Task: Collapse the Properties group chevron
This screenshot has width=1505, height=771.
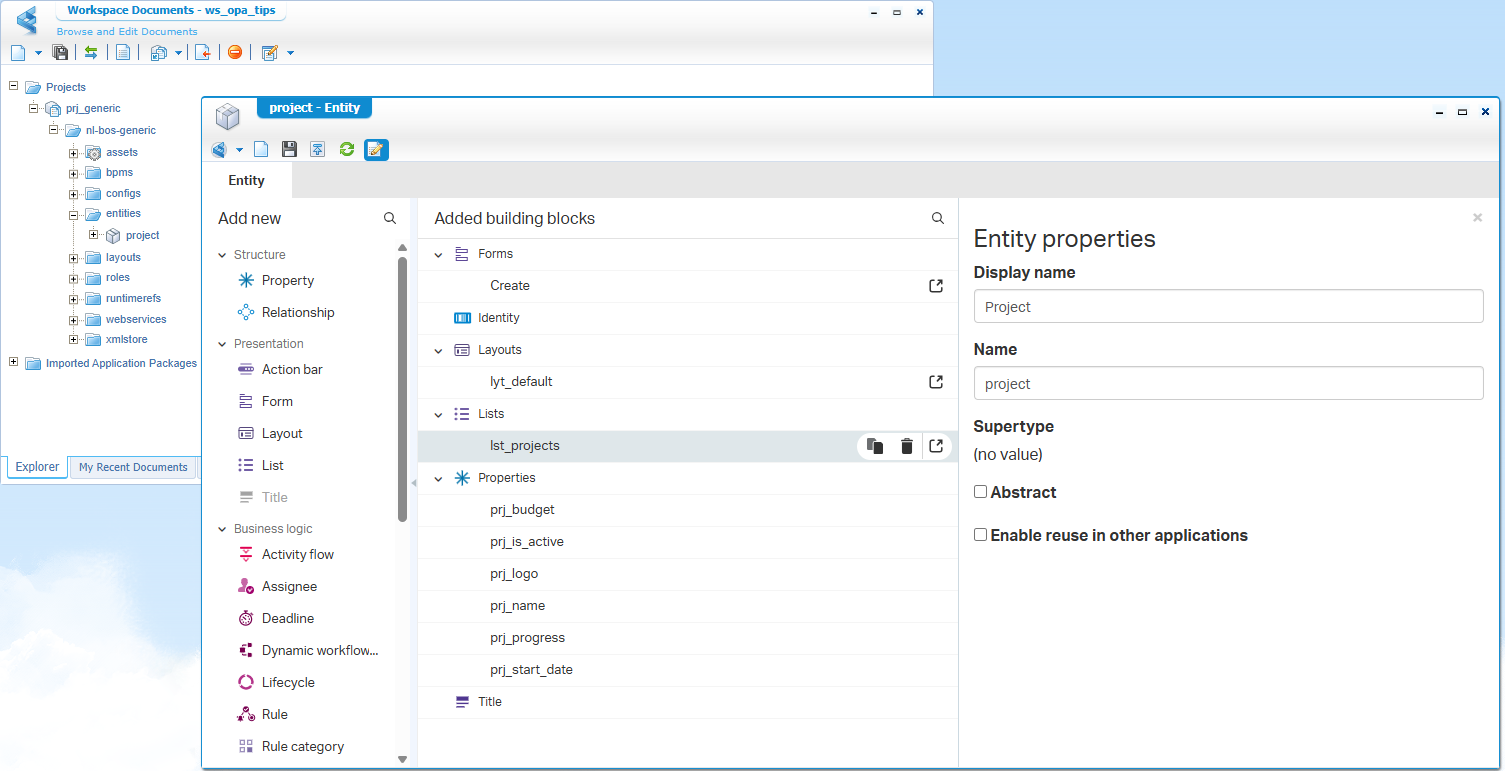Action: tap(438, 479)
